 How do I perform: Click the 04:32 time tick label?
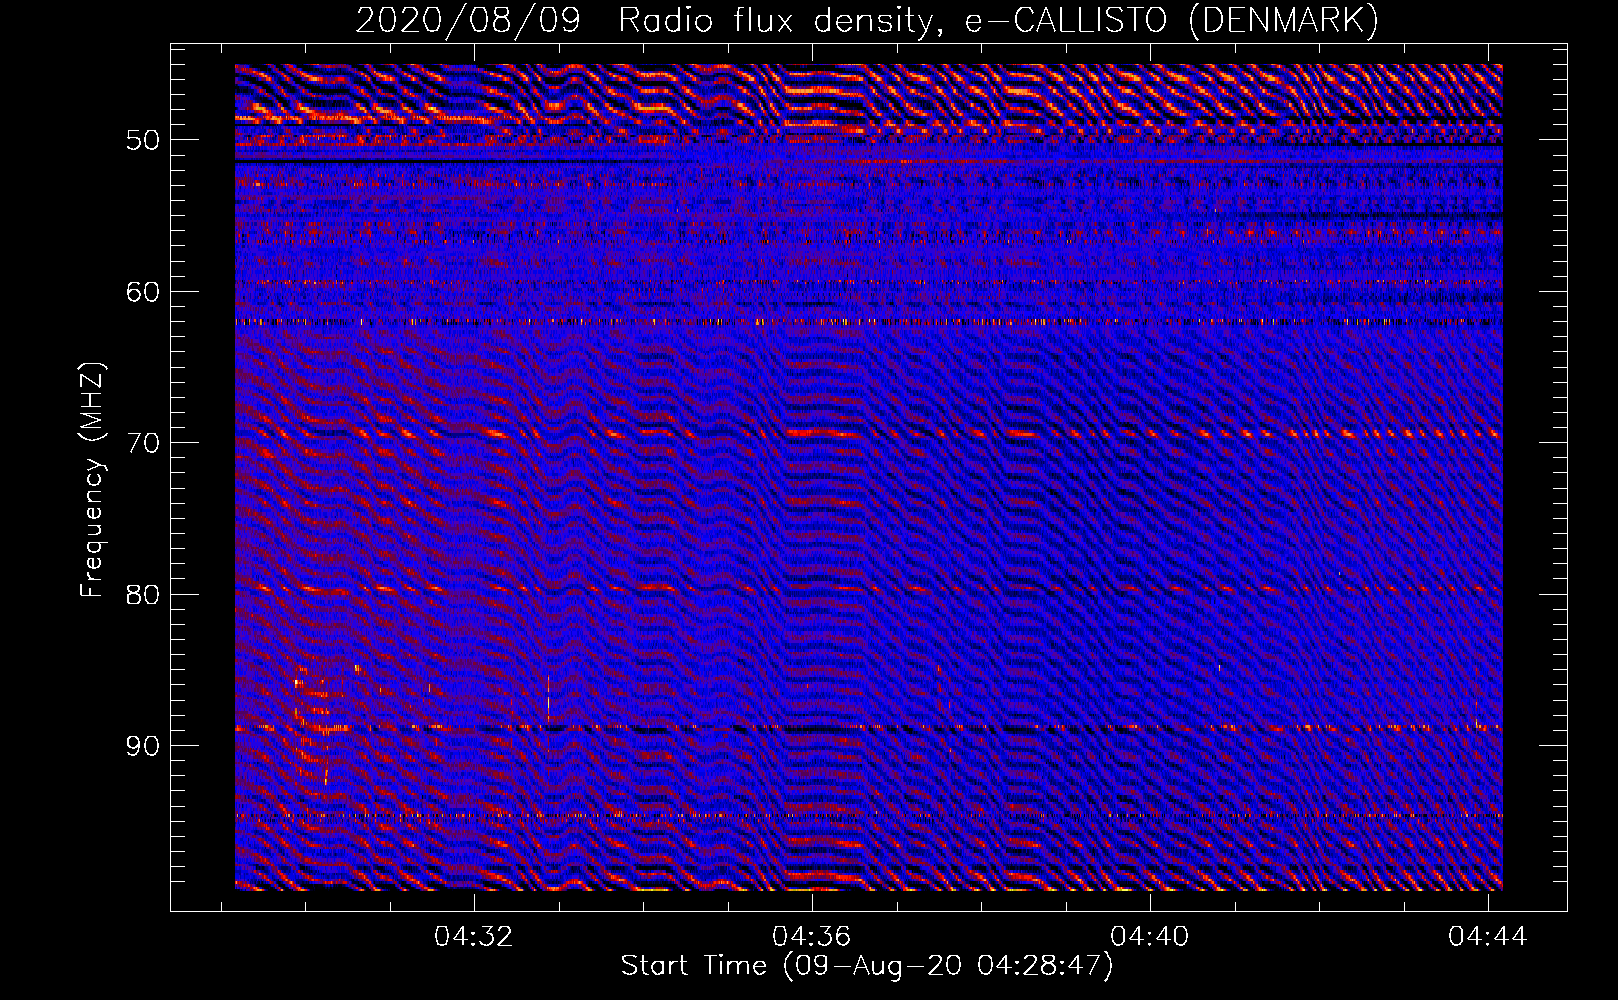click(x=473, y=936)
